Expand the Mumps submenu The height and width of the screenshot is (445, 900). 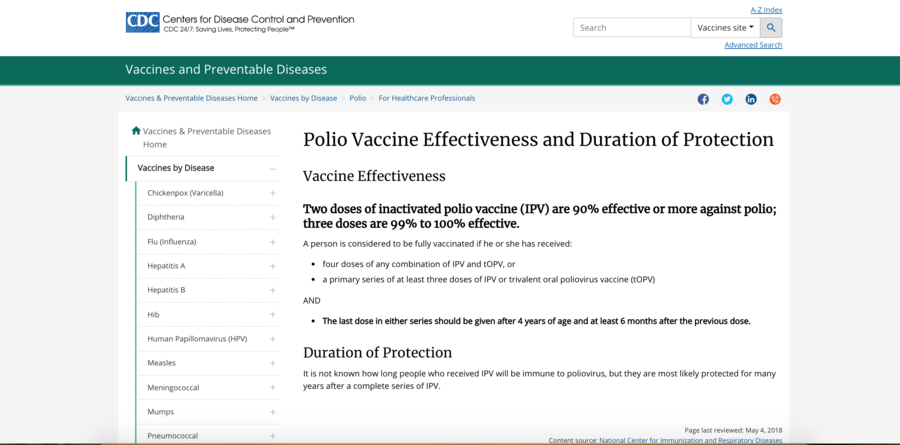[x=273, y=412]
